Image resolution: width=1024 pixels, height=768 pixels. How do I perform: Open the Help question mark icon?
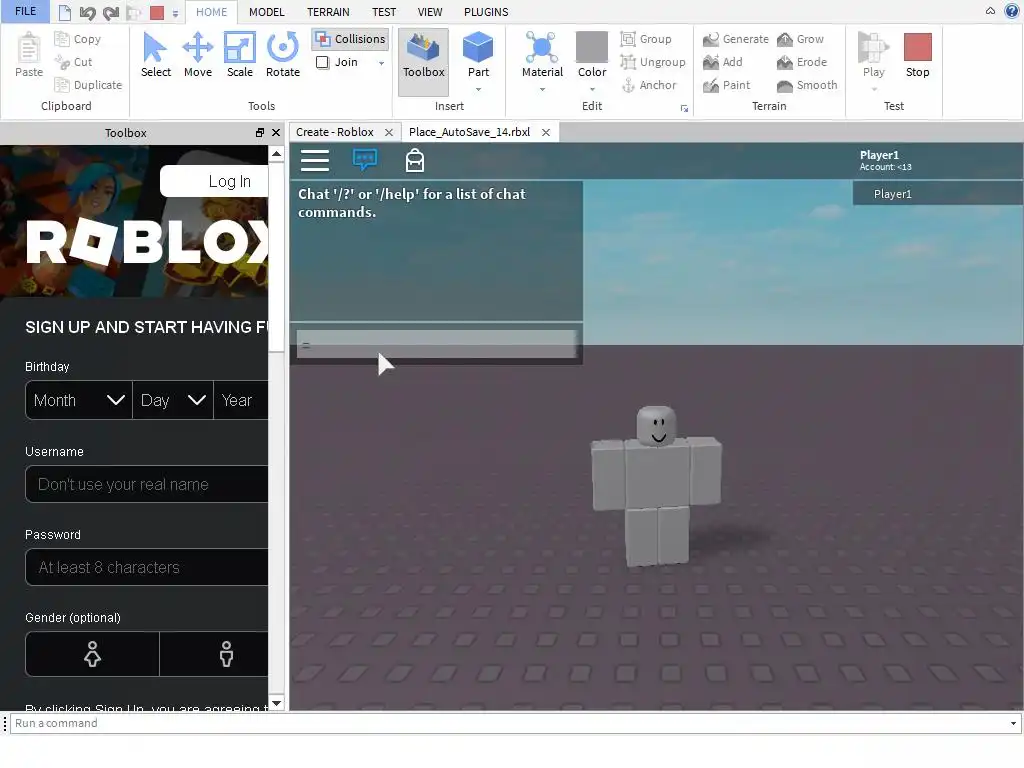pos(1012,11)
